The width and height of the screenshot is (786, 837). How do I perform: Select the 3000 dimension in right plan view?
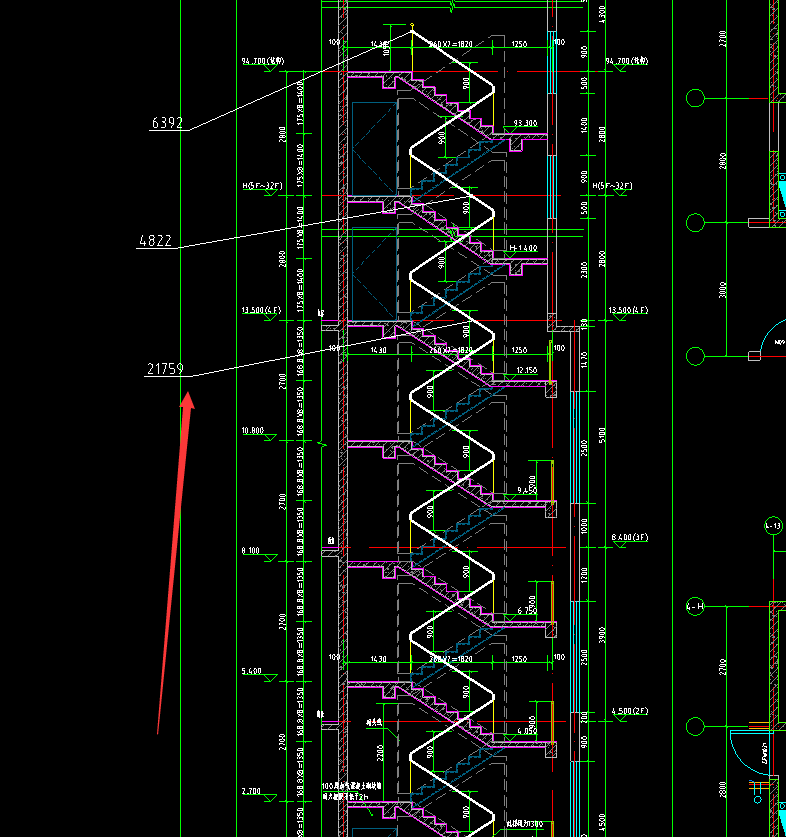click(x=722, y=290)
